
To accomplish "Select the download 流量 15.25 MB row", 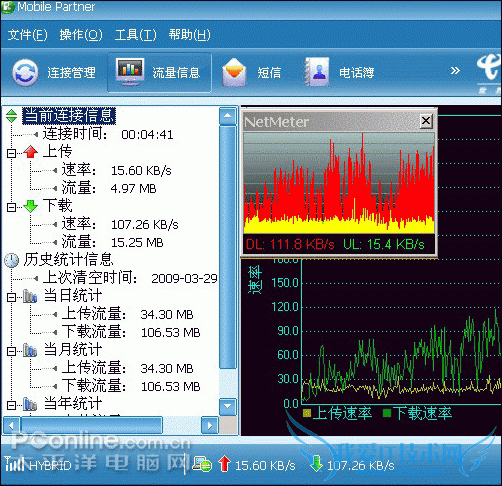I will 112,242.
